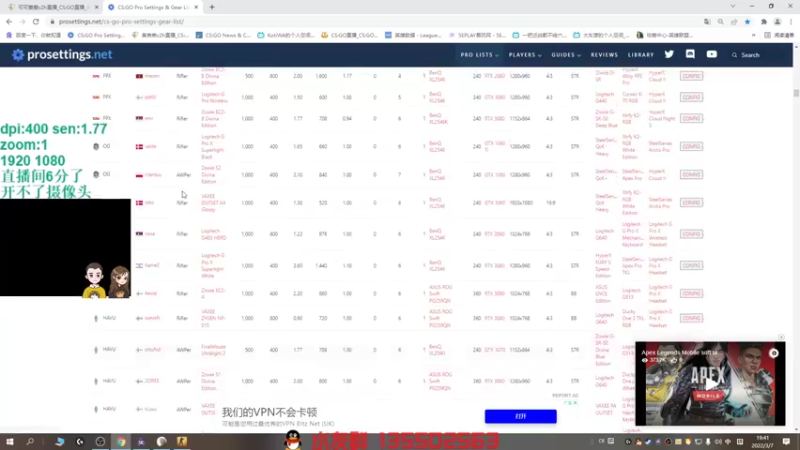
Task: Open Windows taskbar search
Action: click(30, 441)
